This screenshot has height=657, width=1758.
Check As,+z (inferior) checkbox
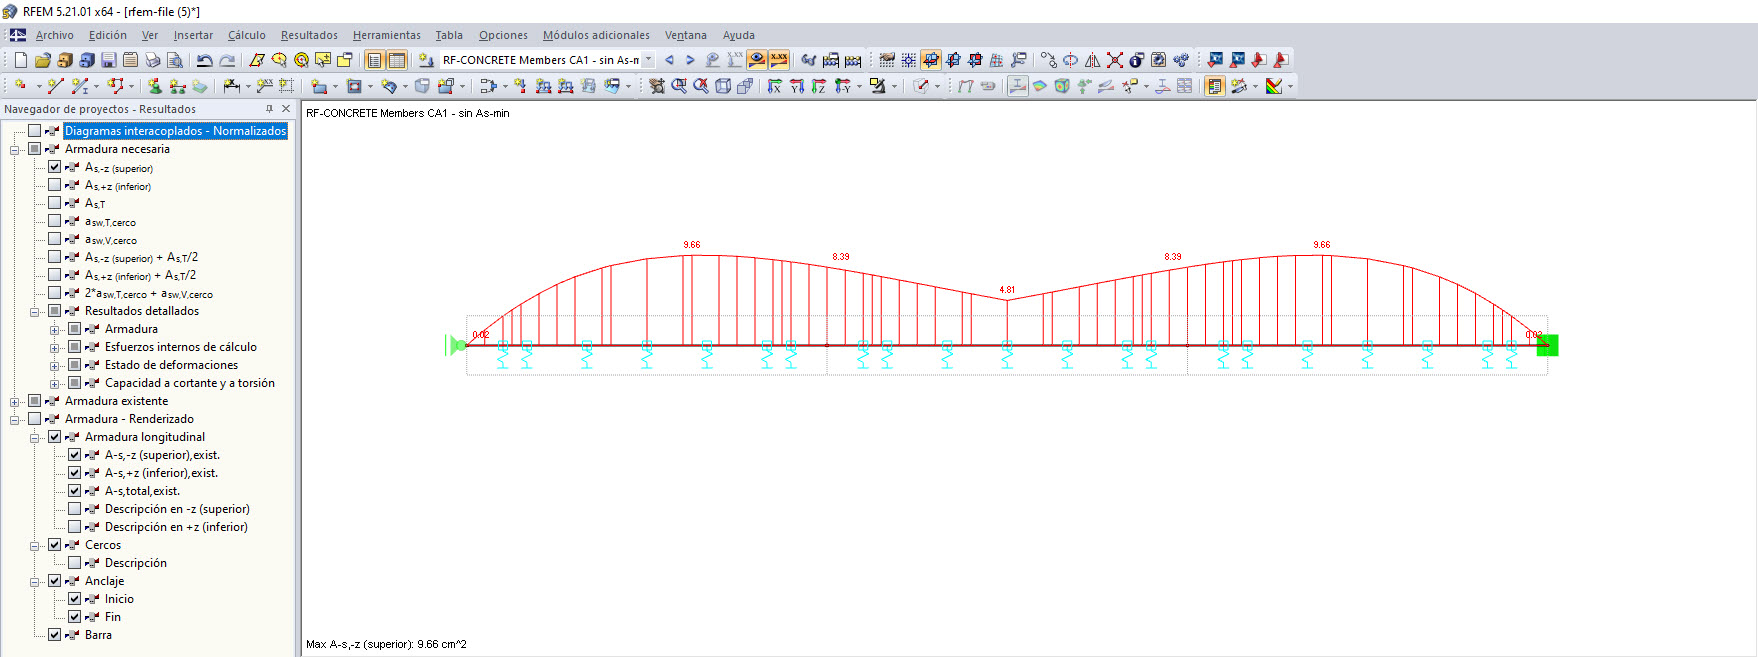coord(55,185)
